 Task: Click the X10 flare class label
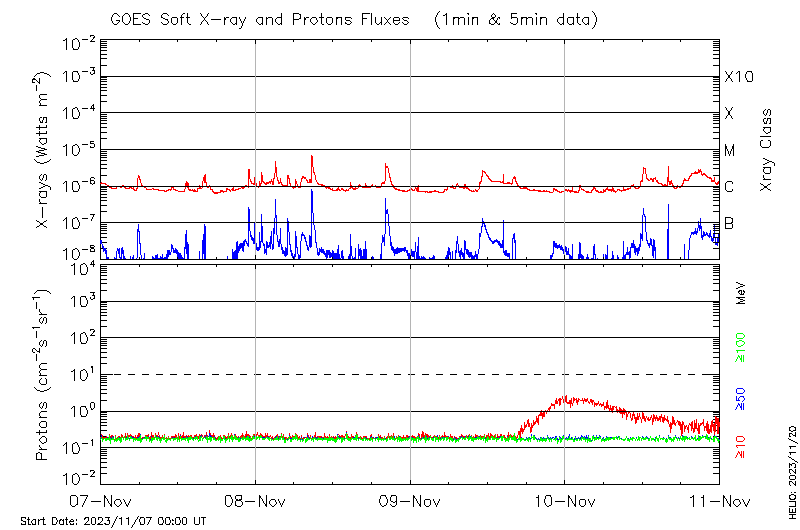coord(738,77)
